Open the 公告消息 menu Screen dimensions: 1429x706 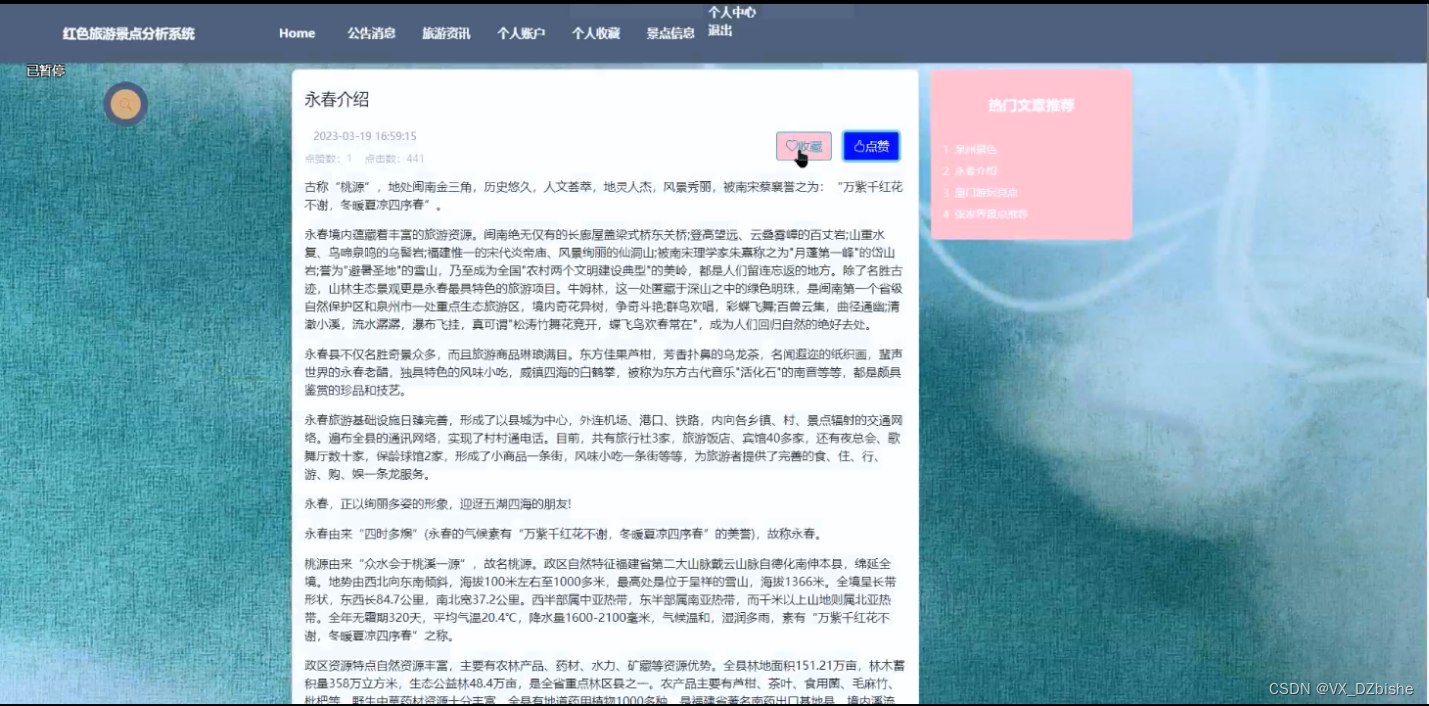[x=372, y=33]
